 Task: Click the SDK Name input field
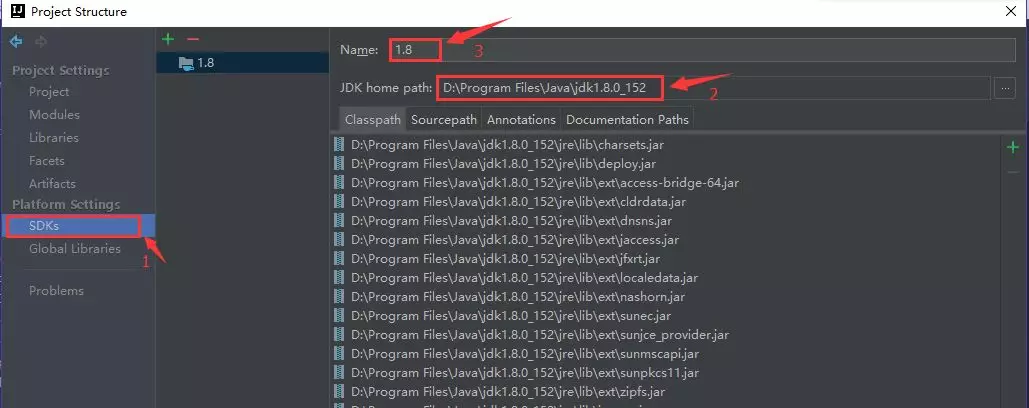[x=702, y=50]
